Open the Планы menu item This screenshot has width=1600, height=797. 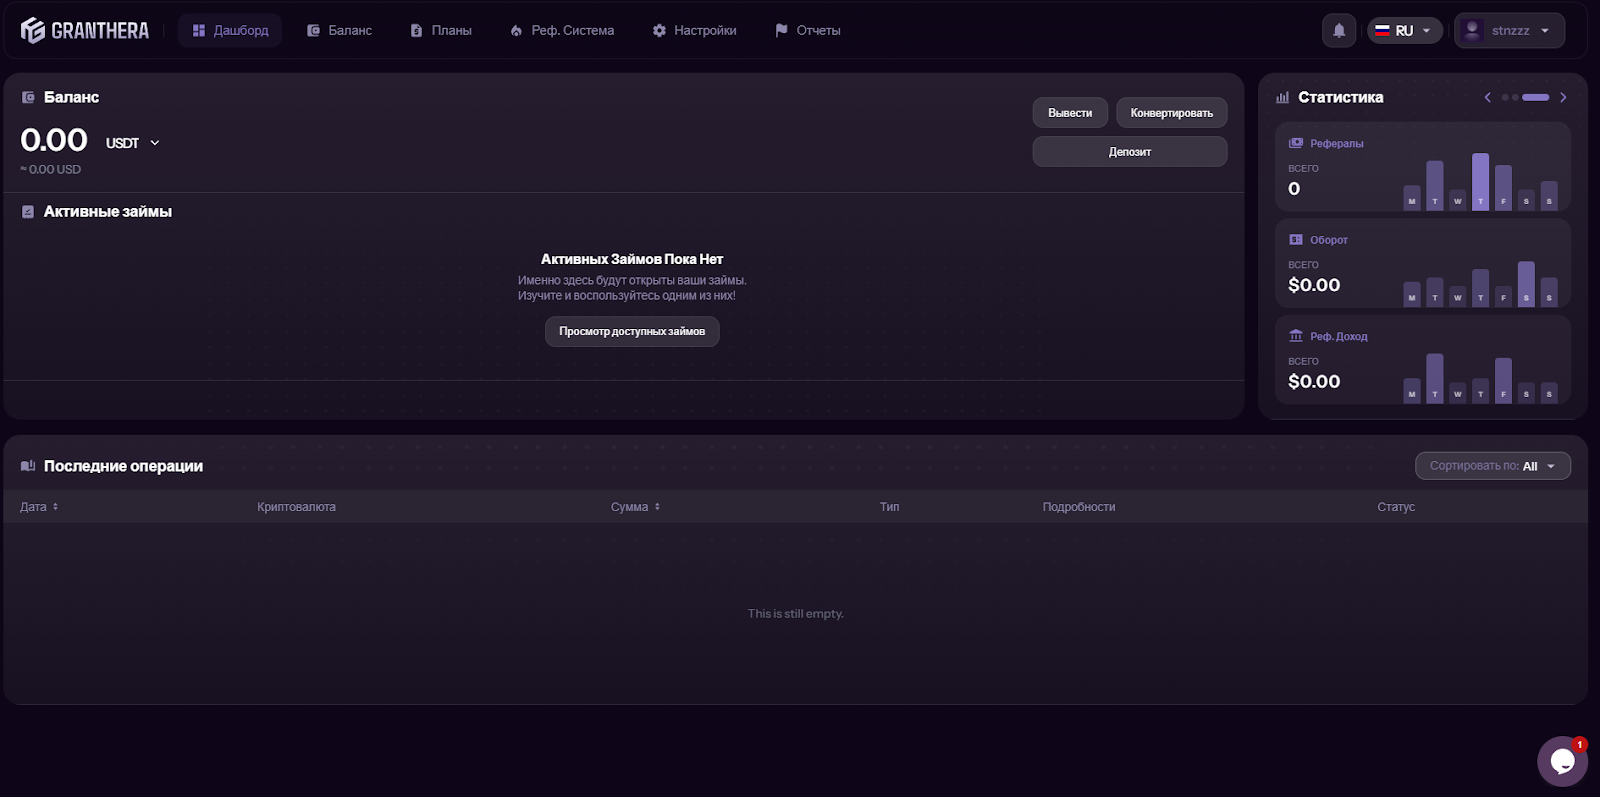point(441,31)
